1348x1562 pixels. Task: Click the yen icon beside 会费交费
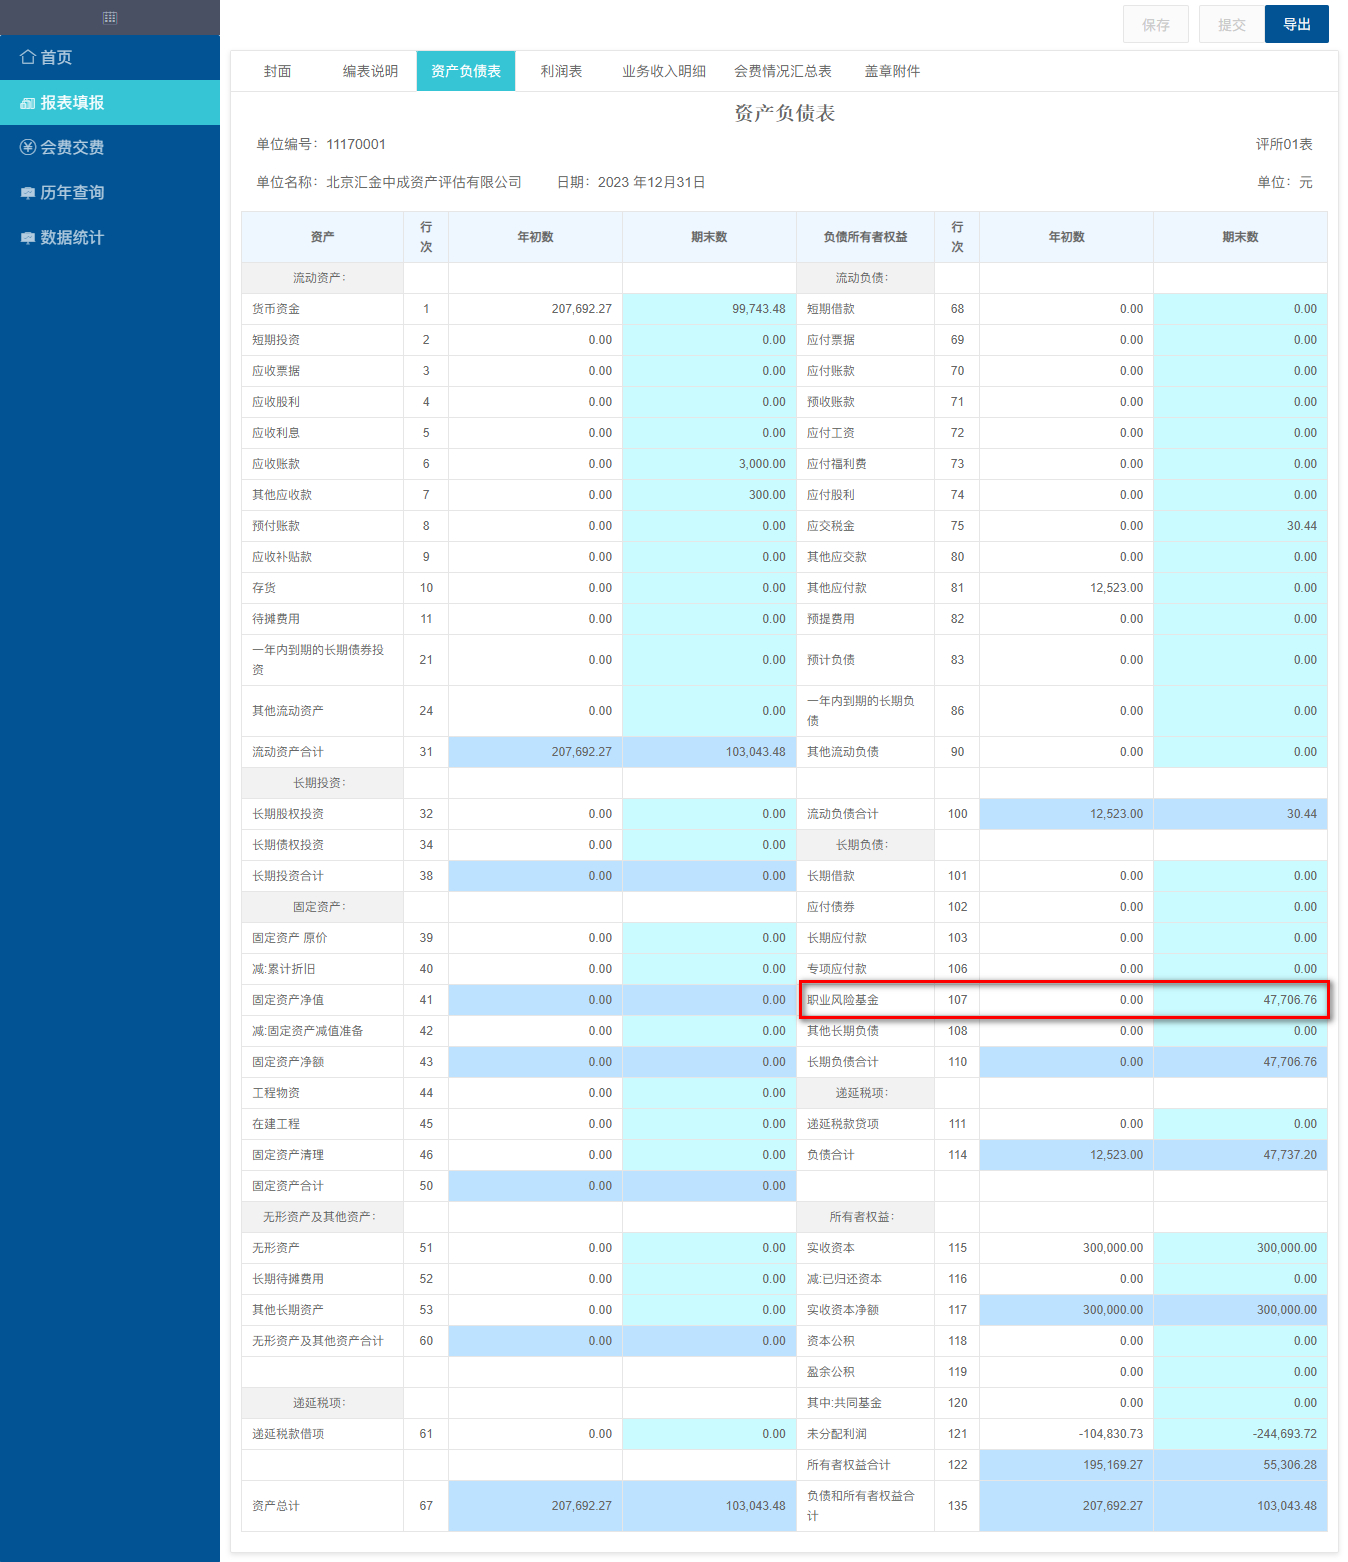[x=28, y=147]
